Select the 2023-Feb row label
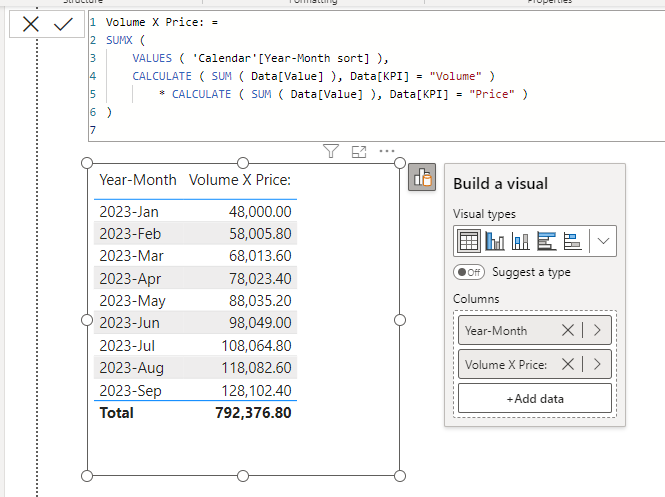665x497 pixels. (x=130, y=234)
